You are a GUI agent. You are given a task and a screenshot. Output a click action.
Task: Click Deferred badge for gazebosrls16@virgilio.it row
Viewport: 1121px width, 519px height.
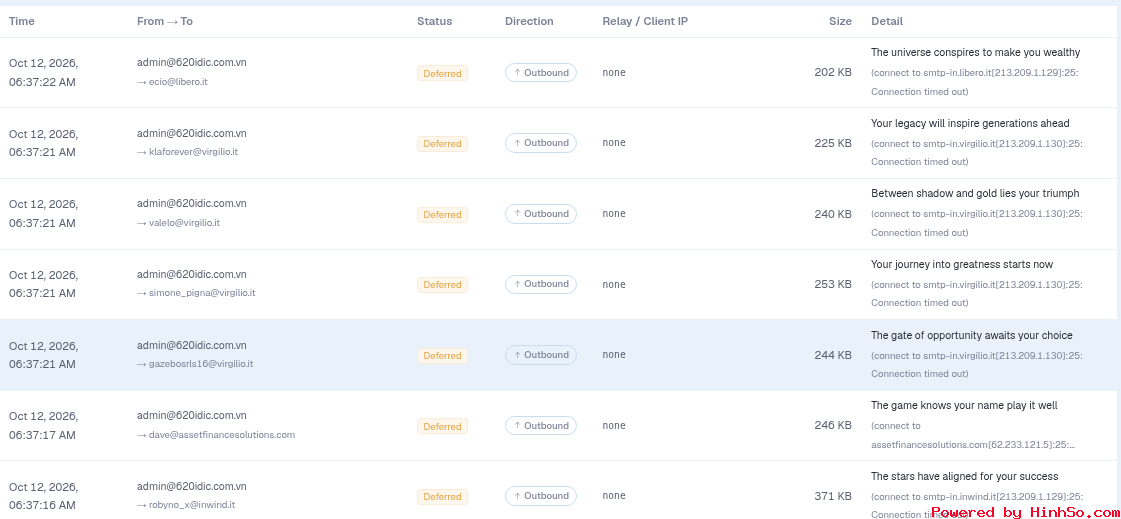tap(443, 355)
